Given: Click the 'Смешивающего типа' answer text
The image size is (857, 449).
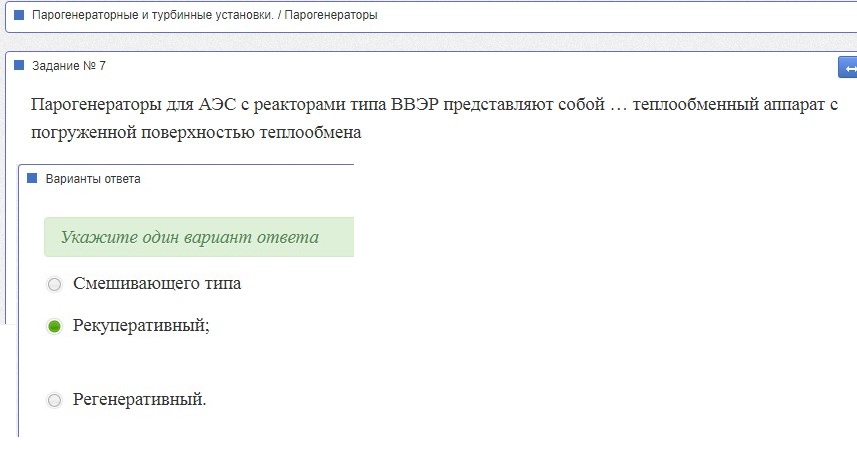Looking at the screenshot, I should click(157, 283).
